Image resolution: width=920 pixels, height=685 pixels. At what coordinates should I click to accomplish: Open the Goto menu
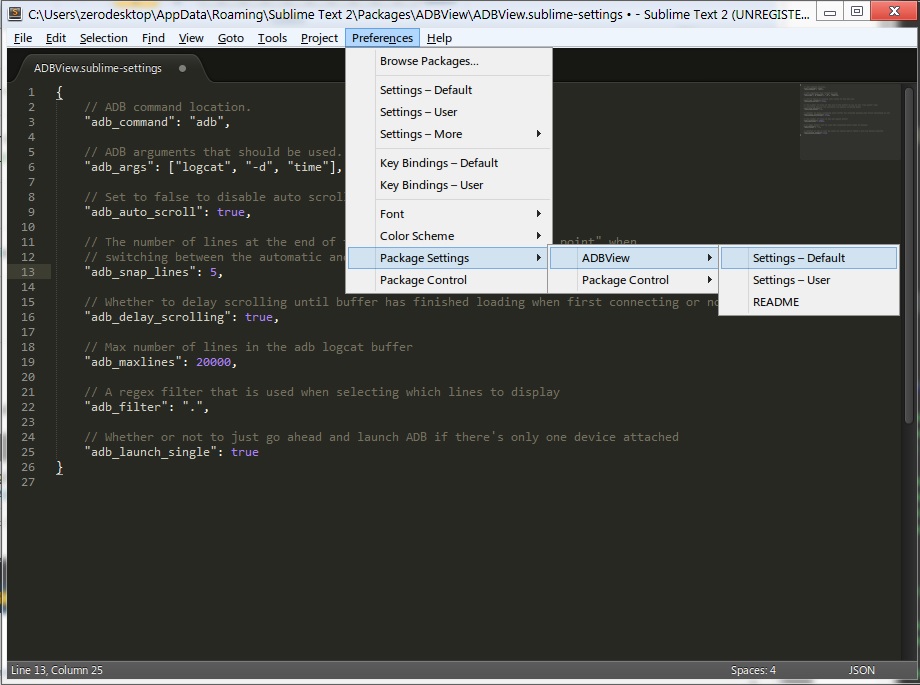(231, 38)
